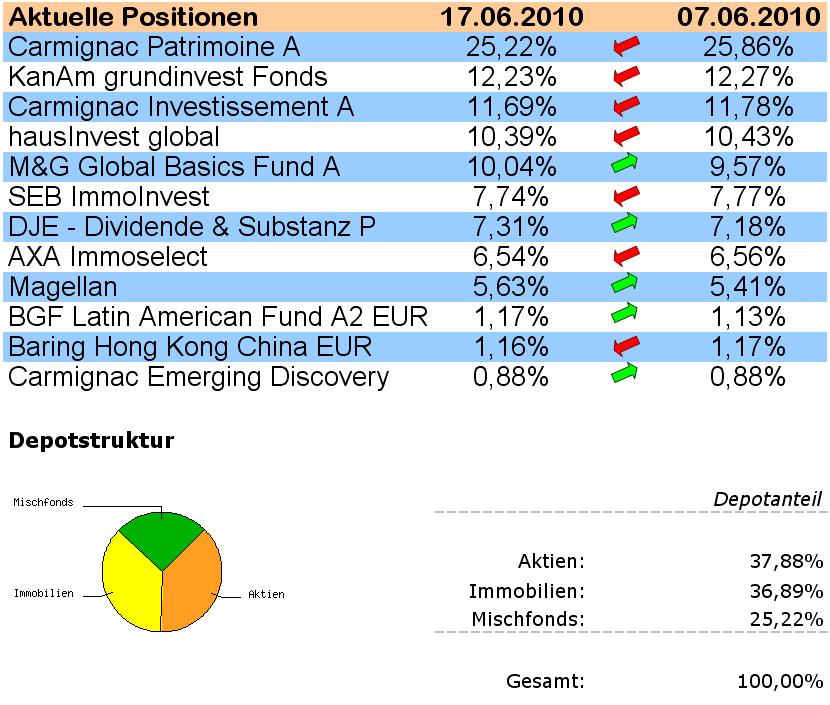The image size is (830, 705).
Task: Click the yellow Immobilien pie slice
Action: pos(130,585)
